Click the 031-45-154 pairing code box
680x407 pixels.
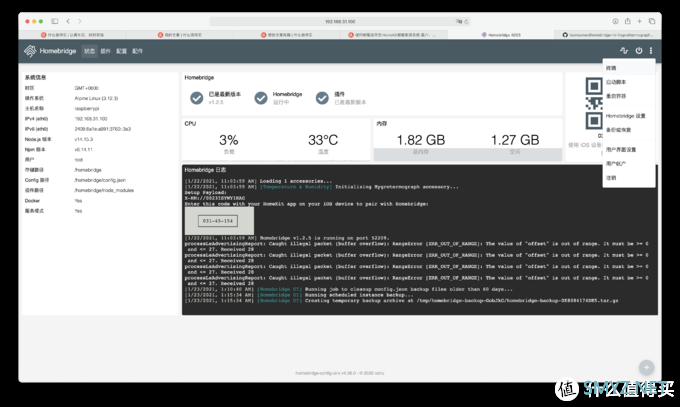(x=218, y=221)
